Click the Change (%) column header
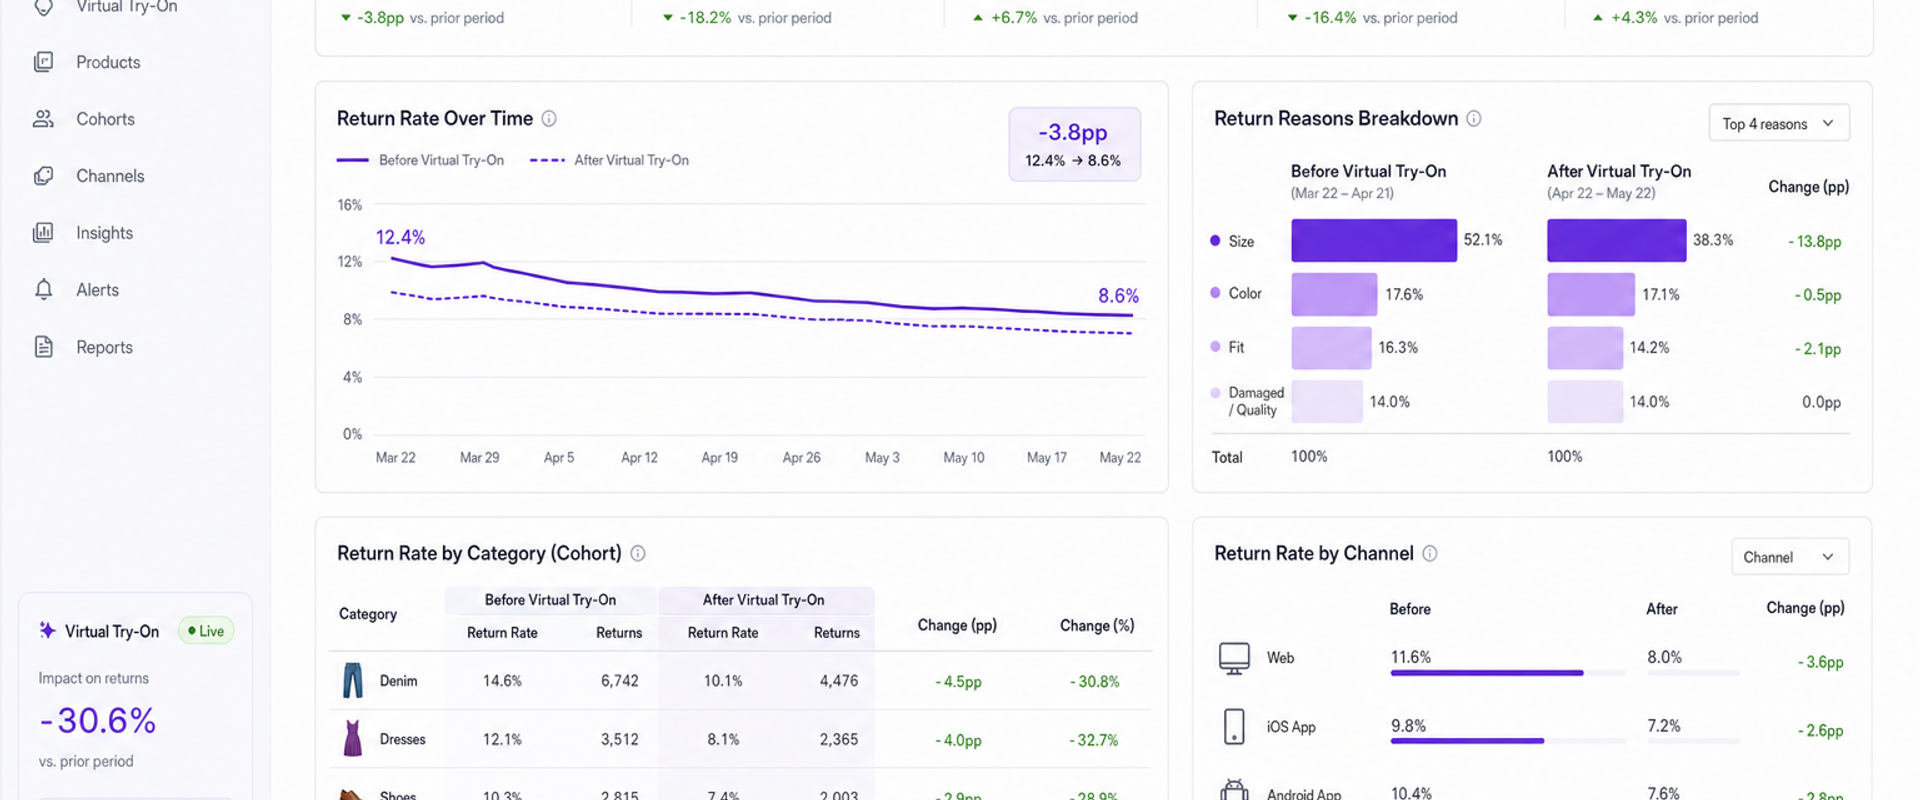 [x=1097, y=625]
